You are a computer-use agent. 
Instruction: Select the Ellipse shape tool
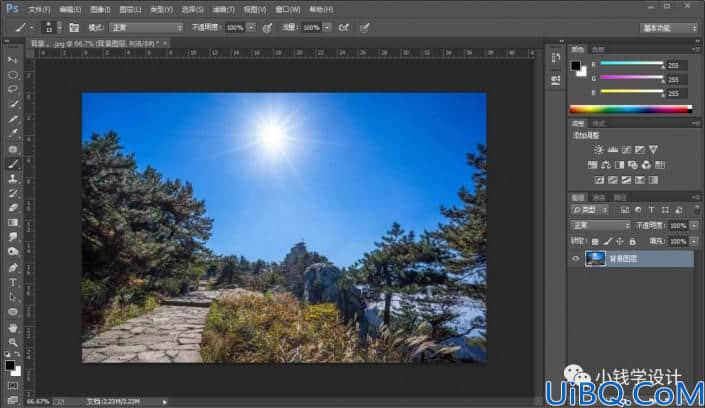13,312
